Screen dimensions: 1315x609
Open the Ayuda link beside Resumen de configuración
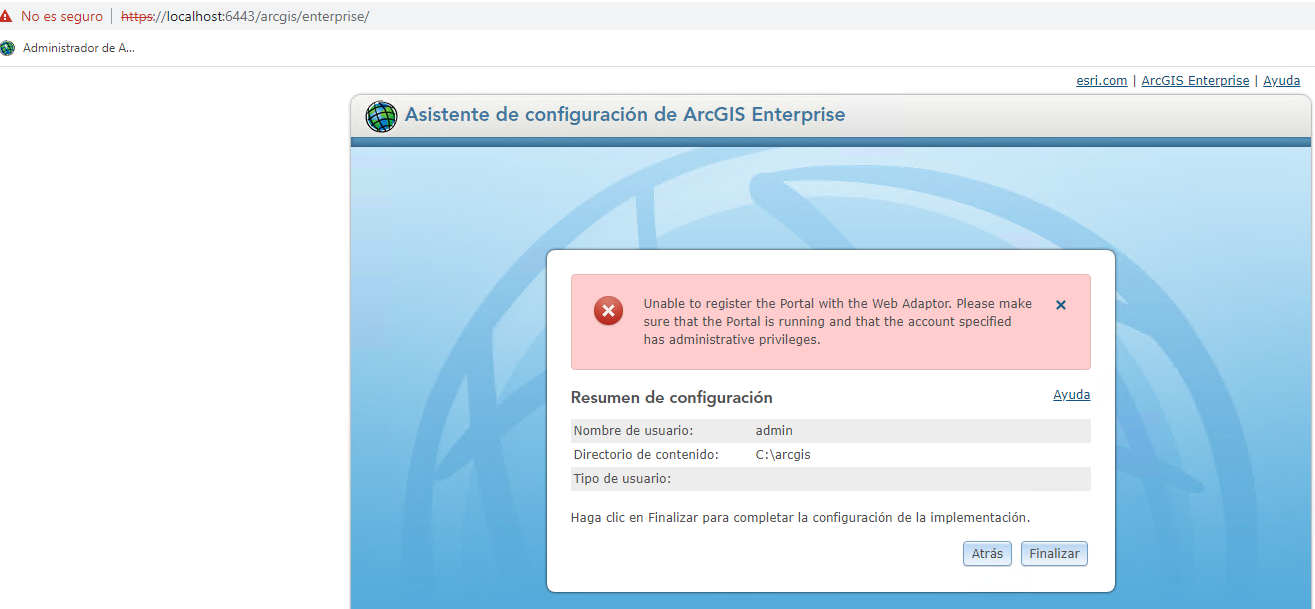tap(1071, 395)
